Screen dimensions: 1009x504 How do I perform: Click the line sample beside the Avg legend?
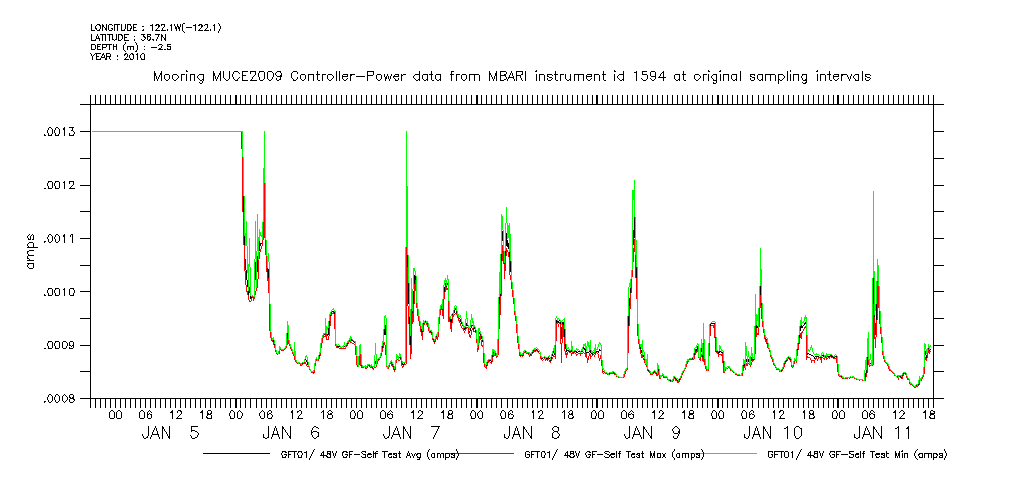pyautogui.click(x=240, y=455)
